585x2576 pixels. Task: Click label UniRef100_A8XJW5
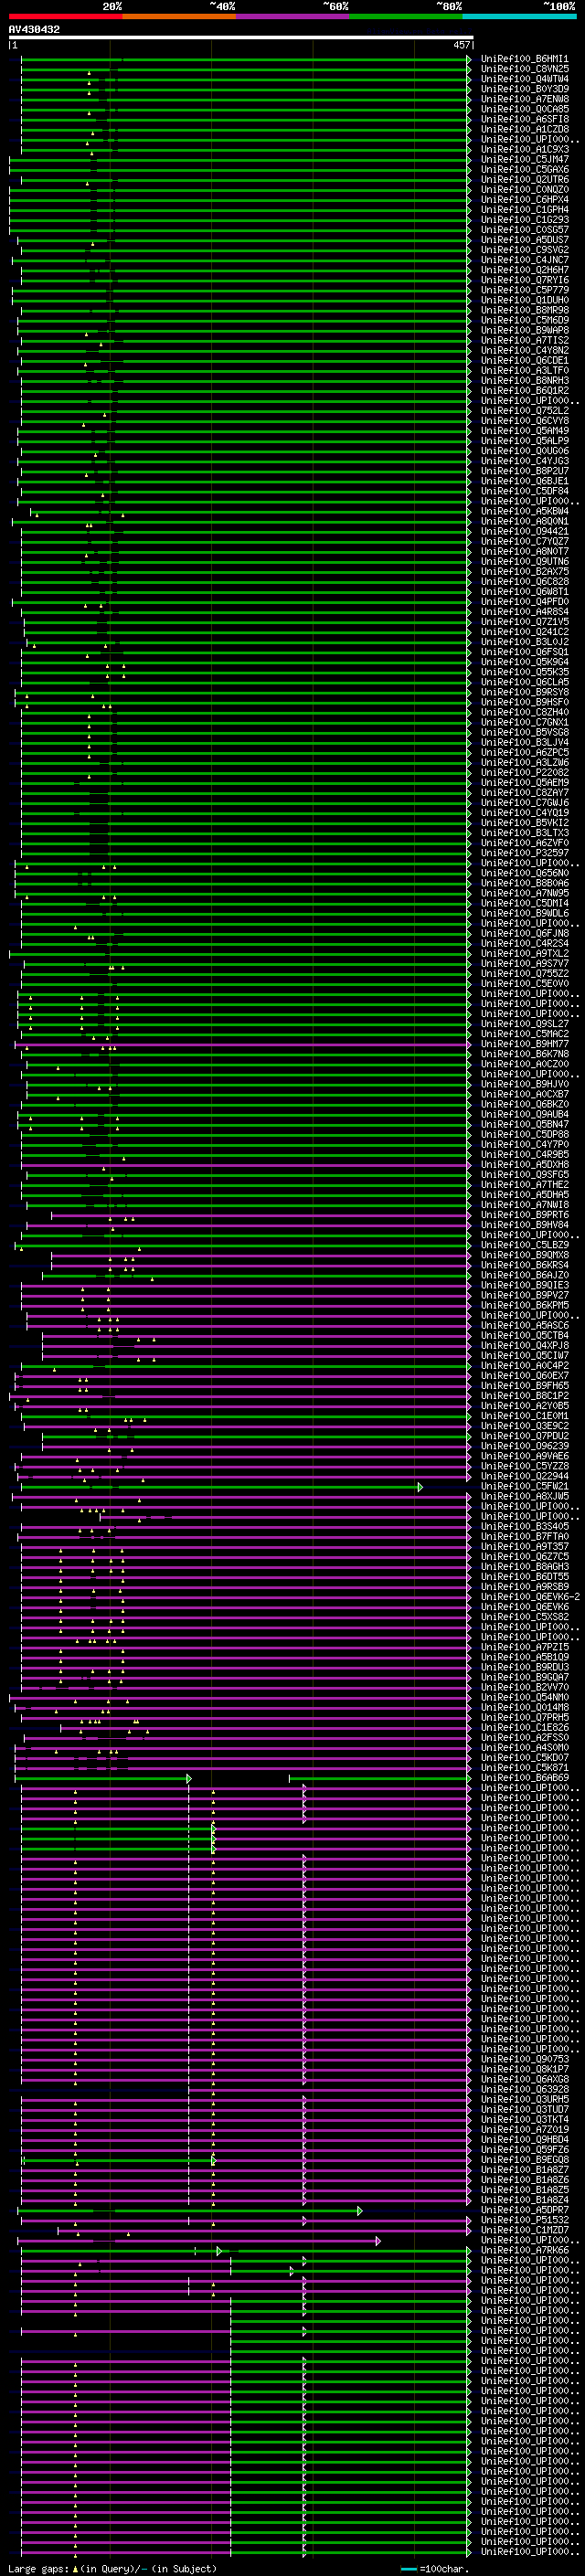point(525,1496)
